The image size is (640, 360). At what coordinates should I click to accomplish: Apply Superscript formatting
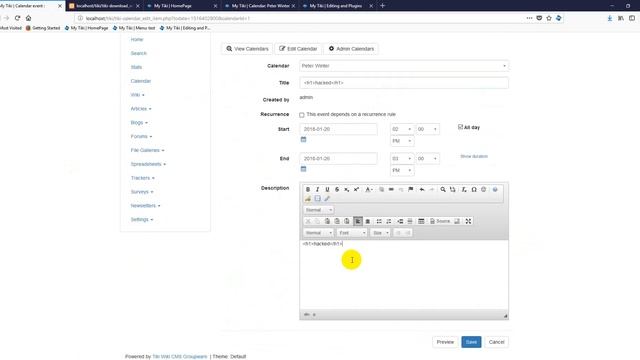(356, 189)
